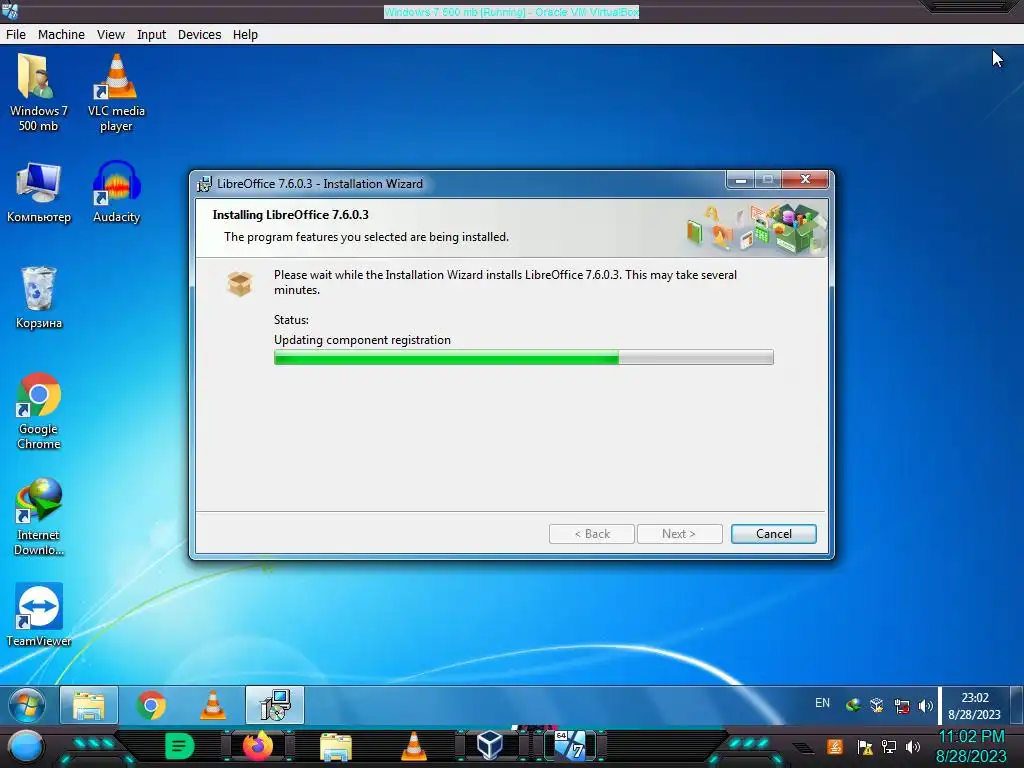Open Firefox on the host taskbar
1024x768 pixels.
[257, 746]
